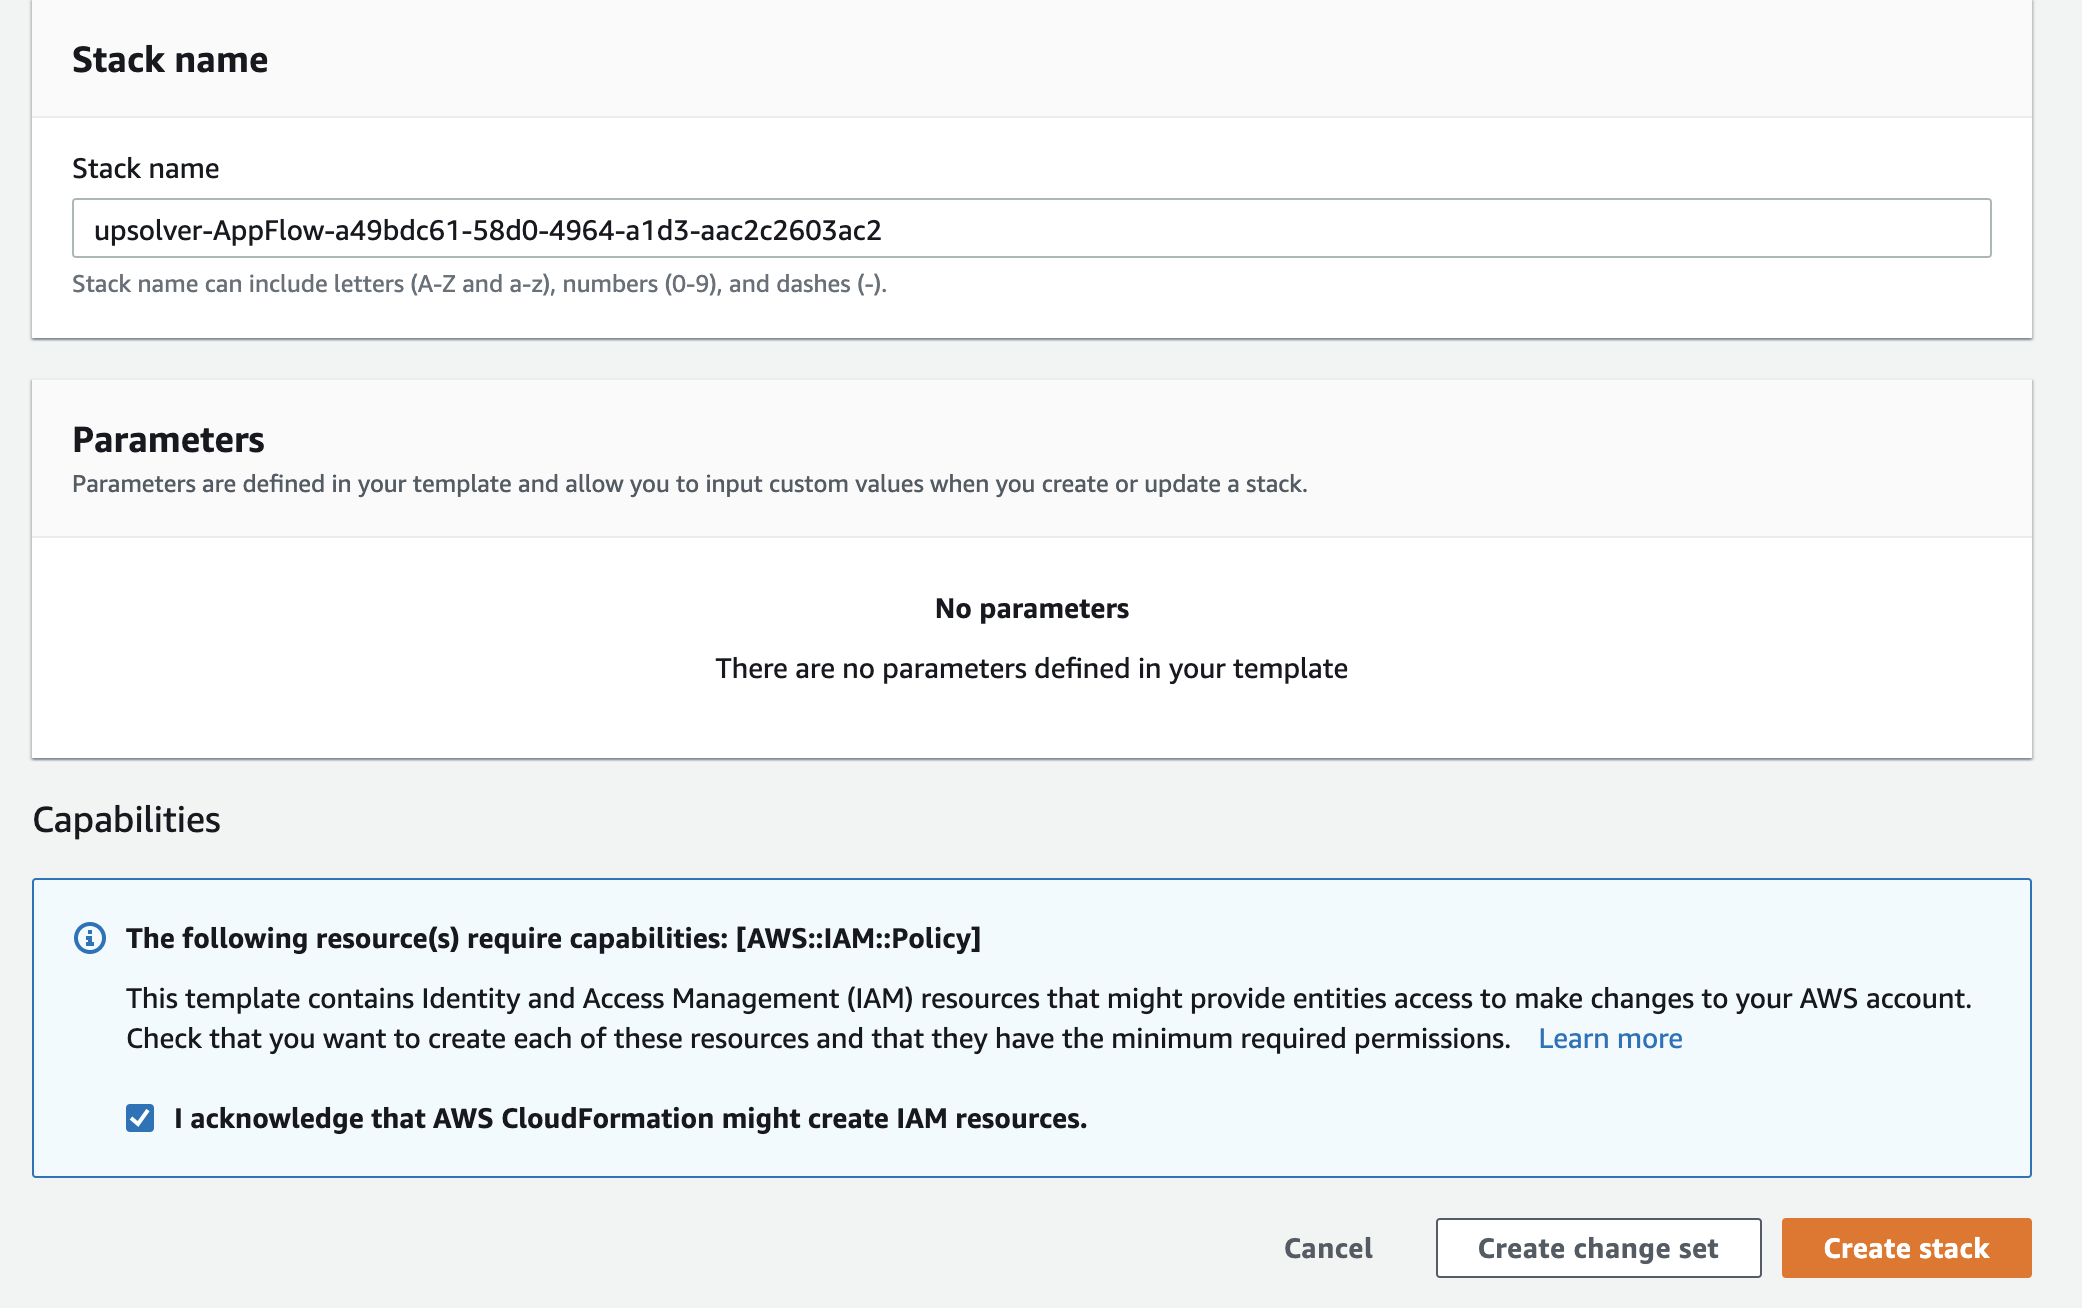Click the 'Stack name' section heading
2082x1308 pixels.
pos(170,59)
